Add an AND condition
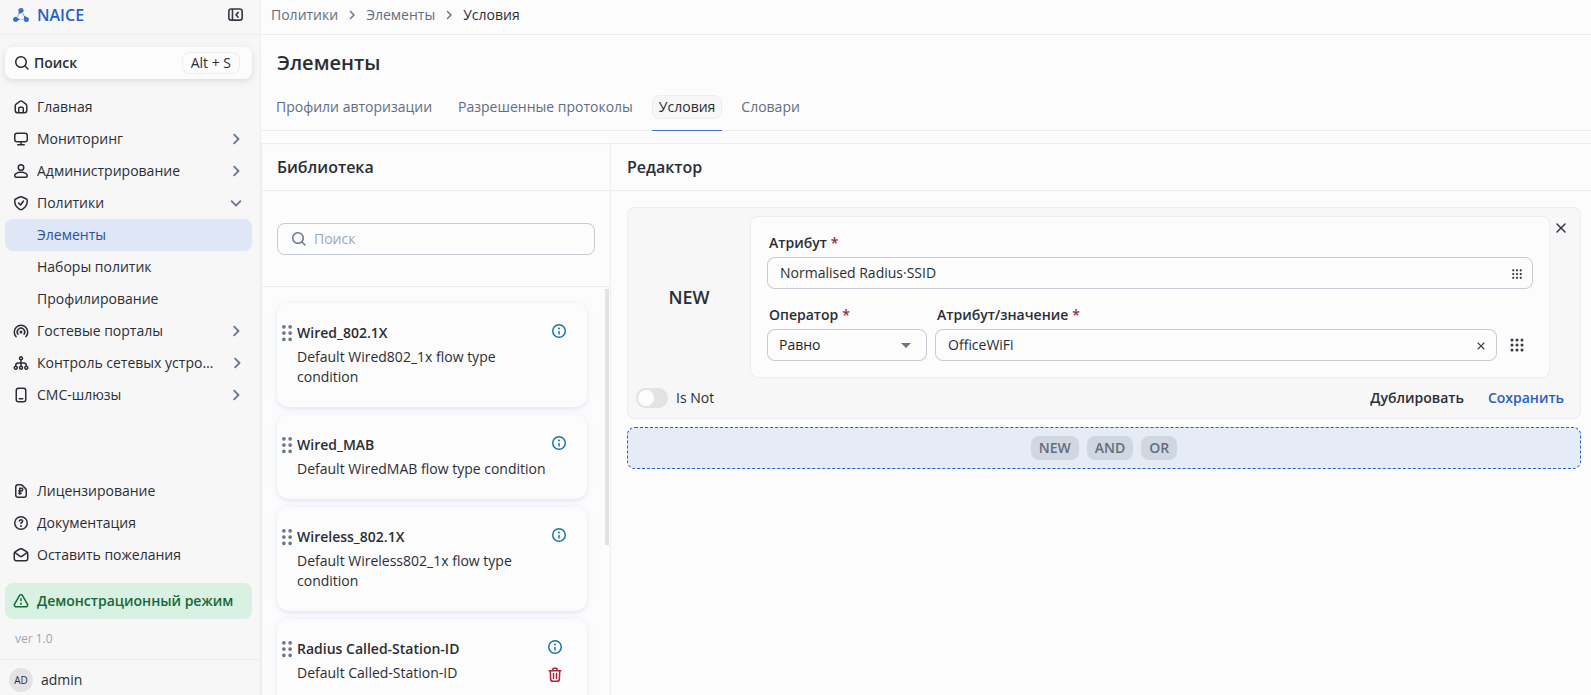The image size is (1591, 695). click(x=1109, y=448)
